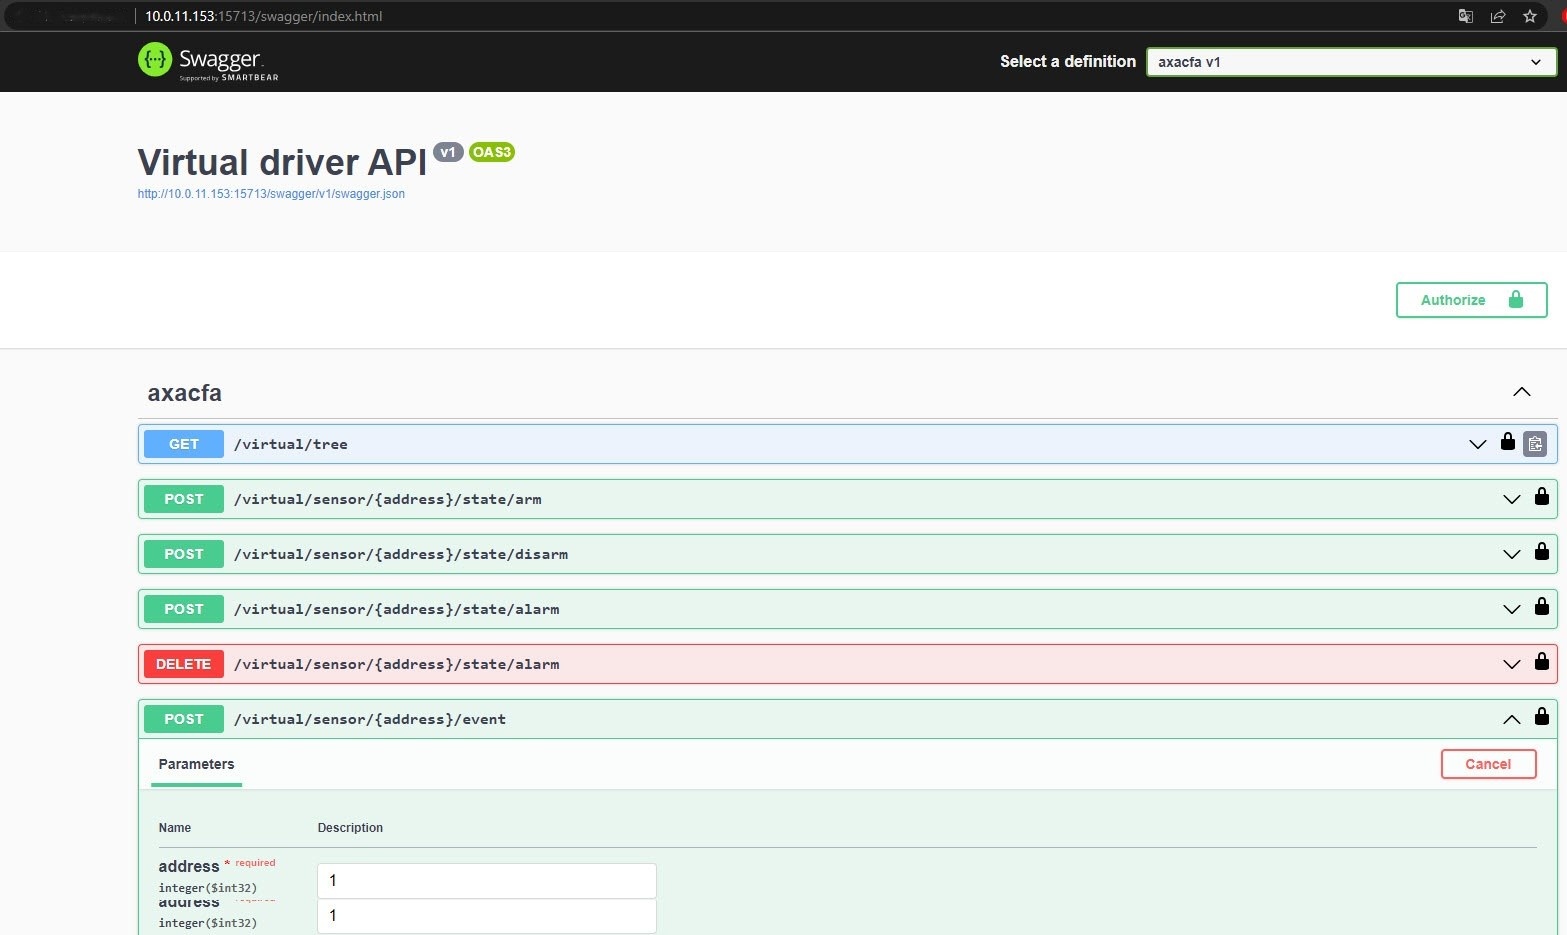
Task: Copy GET /virtual/tree path to clipboard
Action: click(1535, 444)
